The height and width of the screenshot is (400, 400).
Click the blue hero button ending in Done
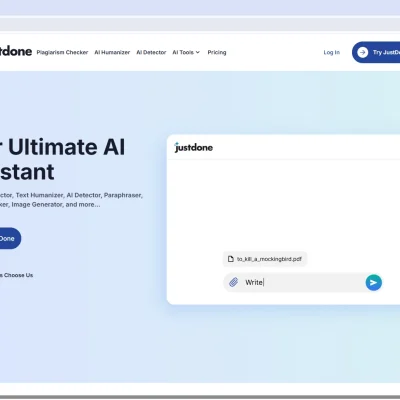pos(10,238)
